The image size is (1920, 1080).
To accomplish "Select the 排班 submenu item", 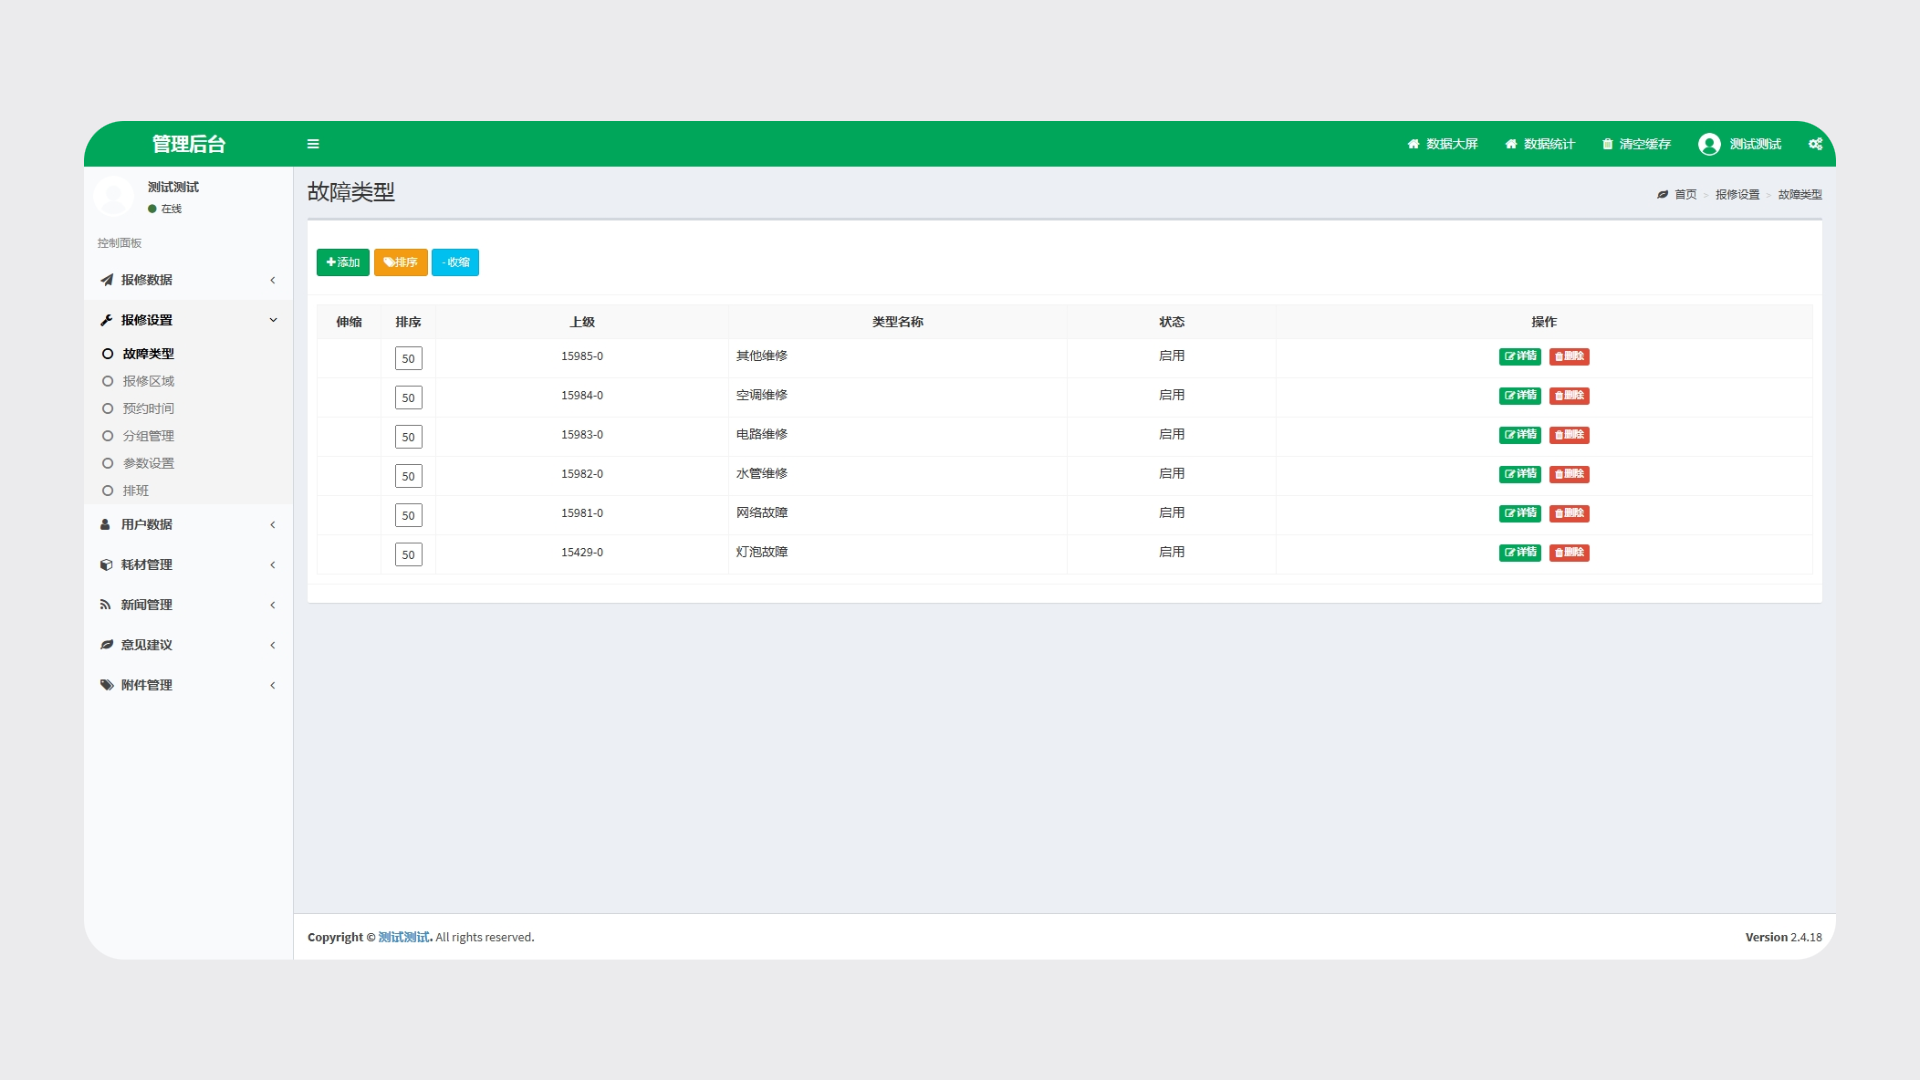I will [136, 491].
